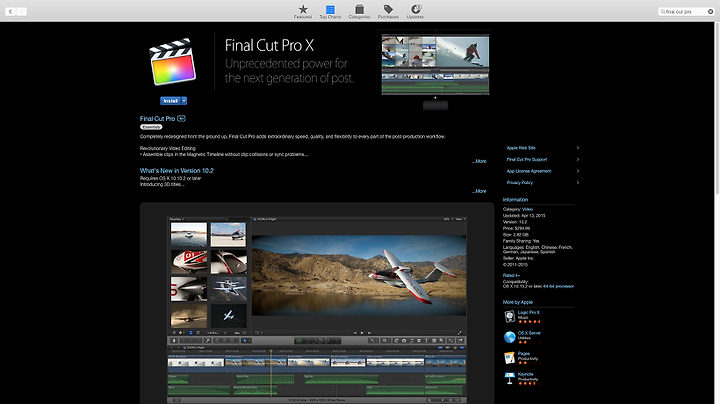
Task: Click the chevron beside App License Agreement
Action: pyautogui.click(x=578, y=171)
